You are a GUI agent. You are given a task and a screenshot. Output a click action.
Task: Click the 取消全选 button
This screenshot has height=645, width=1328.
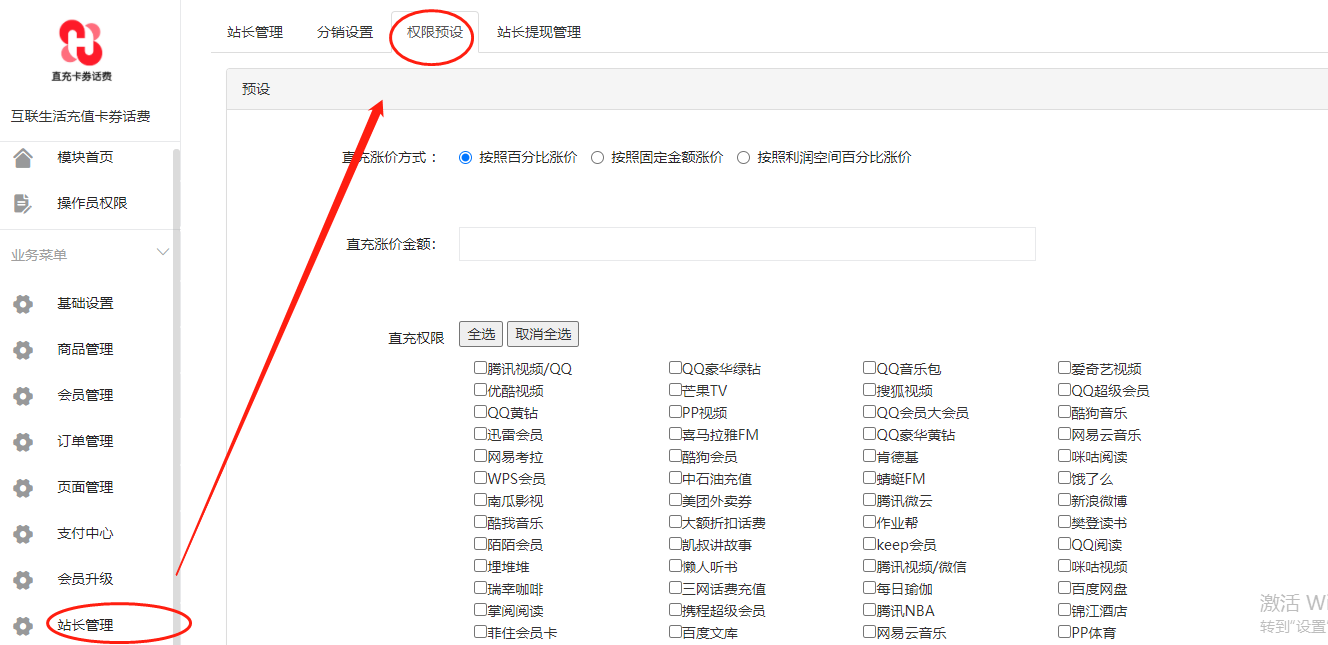[543, 334]
